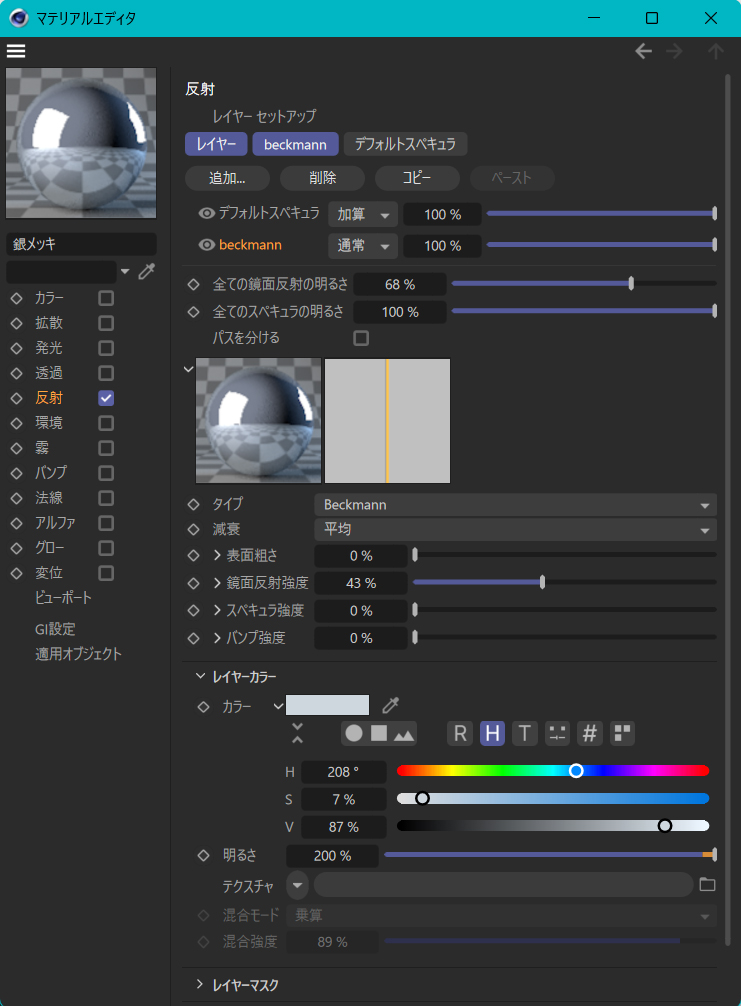Click the material name field 銀メッキ
741x1006 pixels.
pyautogui.click(x=81, y=244)
